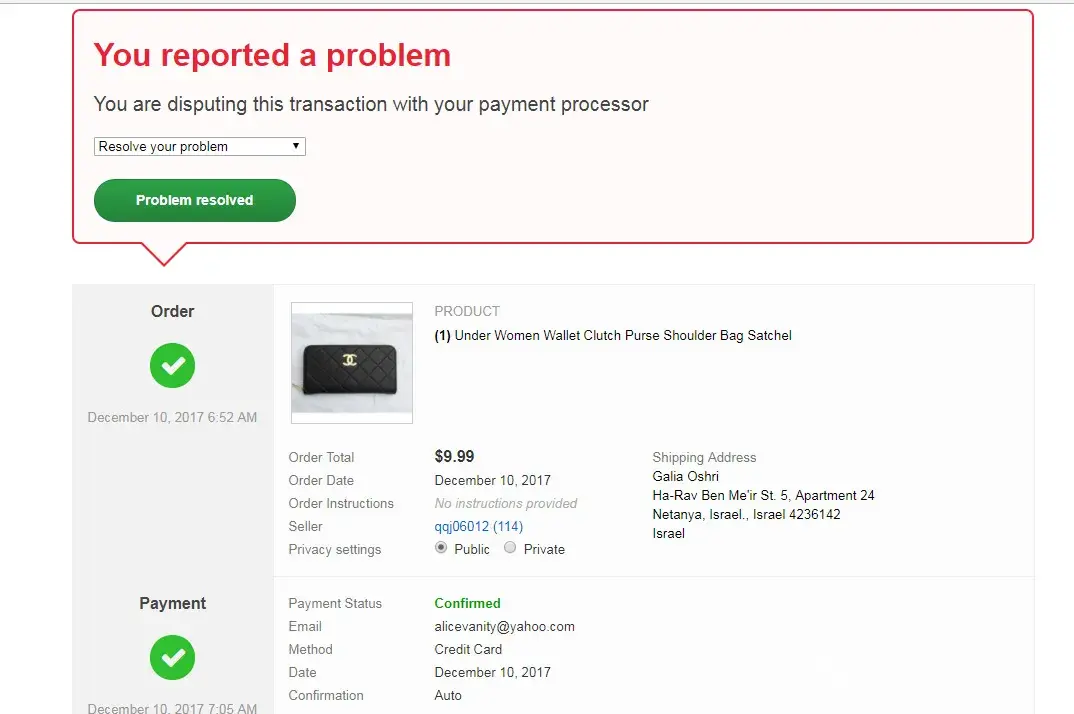
Task: Open seller qqj06012 (114) profile link
Action: (x=478, y=526)
